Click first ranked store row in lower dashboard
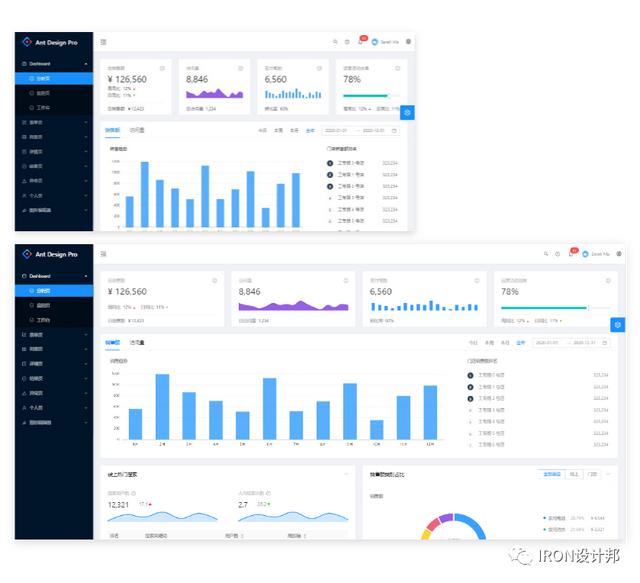This screenshot has height=583, width=640. (x=538, y=375)
